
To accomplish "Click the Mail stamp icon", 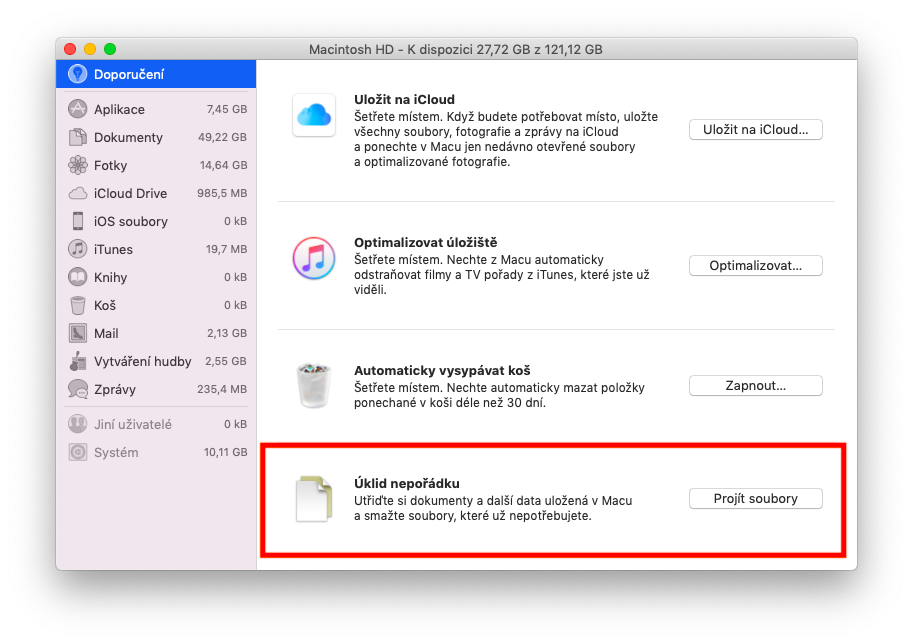I will [x=77, y=333].
